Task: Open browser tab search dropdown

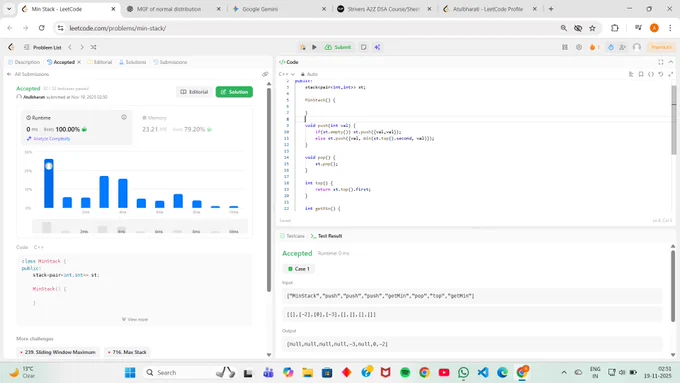Action: (9, 9)
